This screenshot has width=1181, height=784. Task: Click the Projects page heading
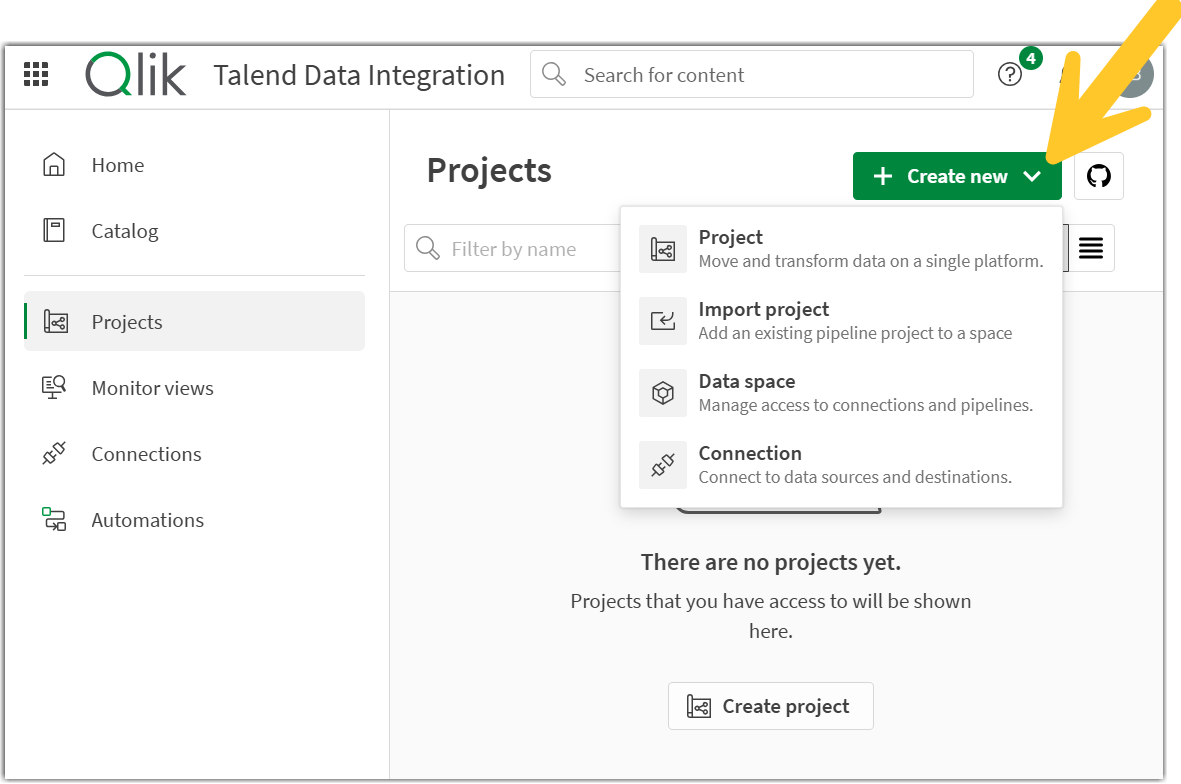[x=489, y=170]
